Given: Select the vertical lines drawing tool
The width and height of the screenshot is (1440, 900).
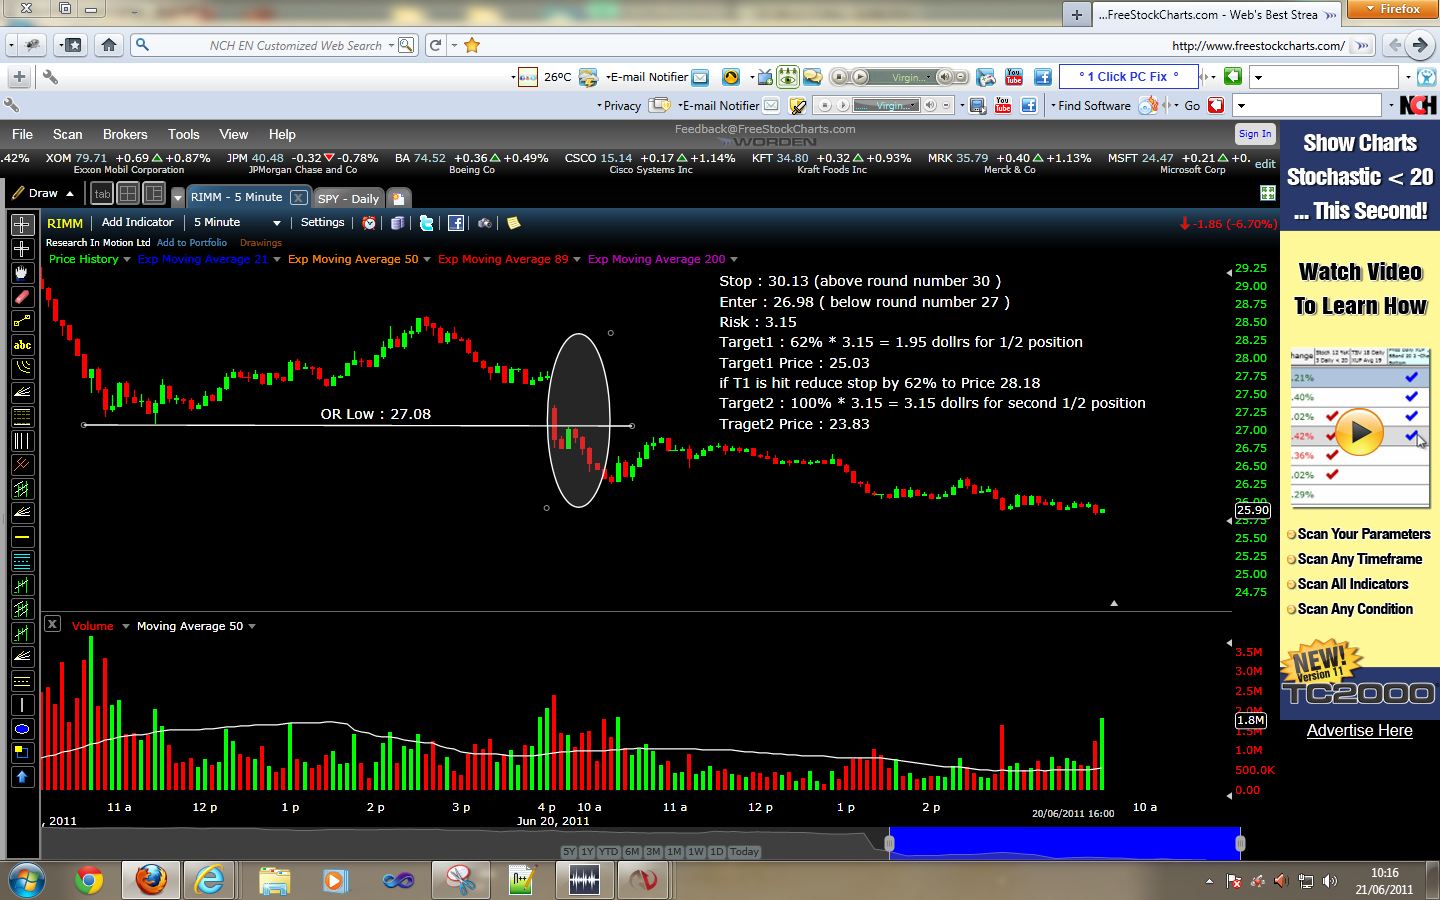Looking at the screenshot, I should tap(22, 441).
